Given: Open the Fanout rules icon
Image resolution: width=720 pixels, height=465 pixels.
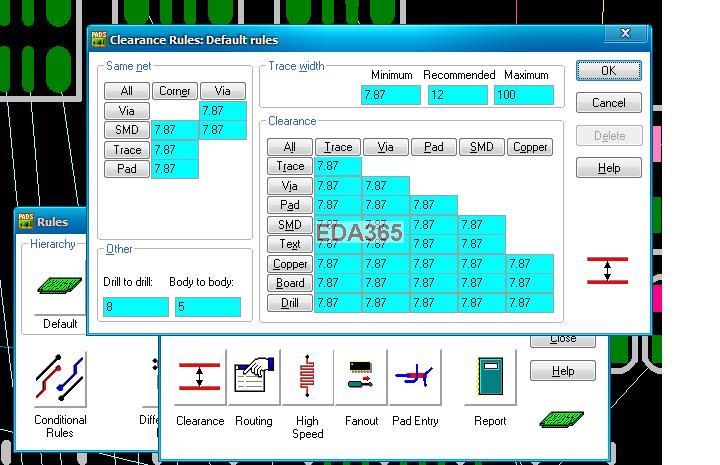Looking at the screenshot, I should (x=361, y=377).
